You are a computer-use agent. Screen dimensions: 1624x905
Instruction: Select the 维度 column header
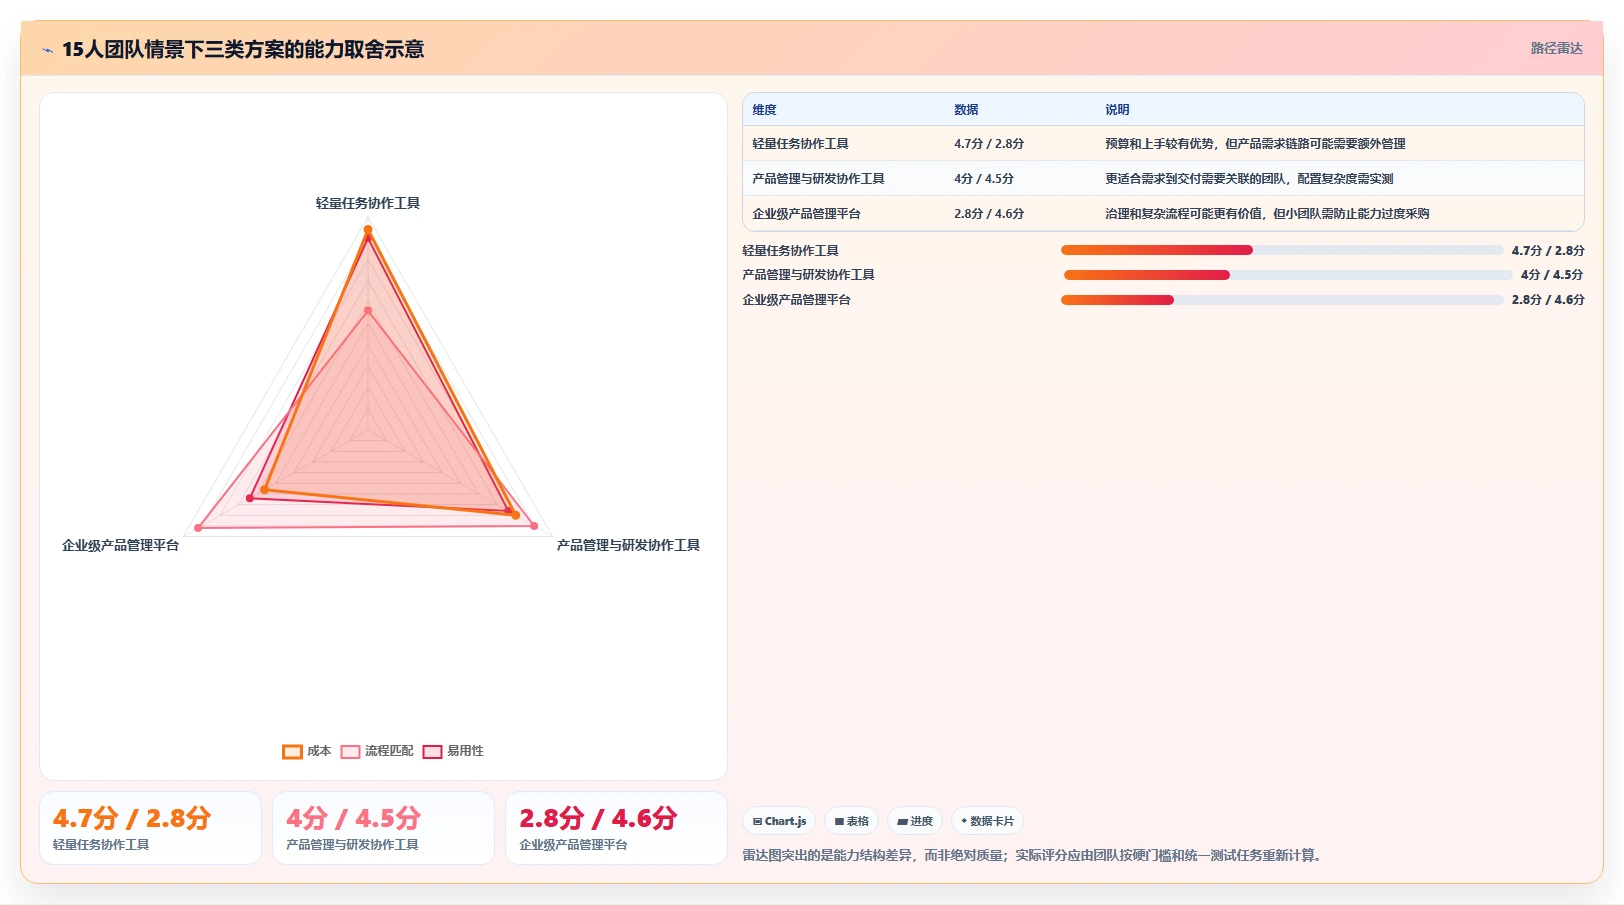(x=764, y=110)
